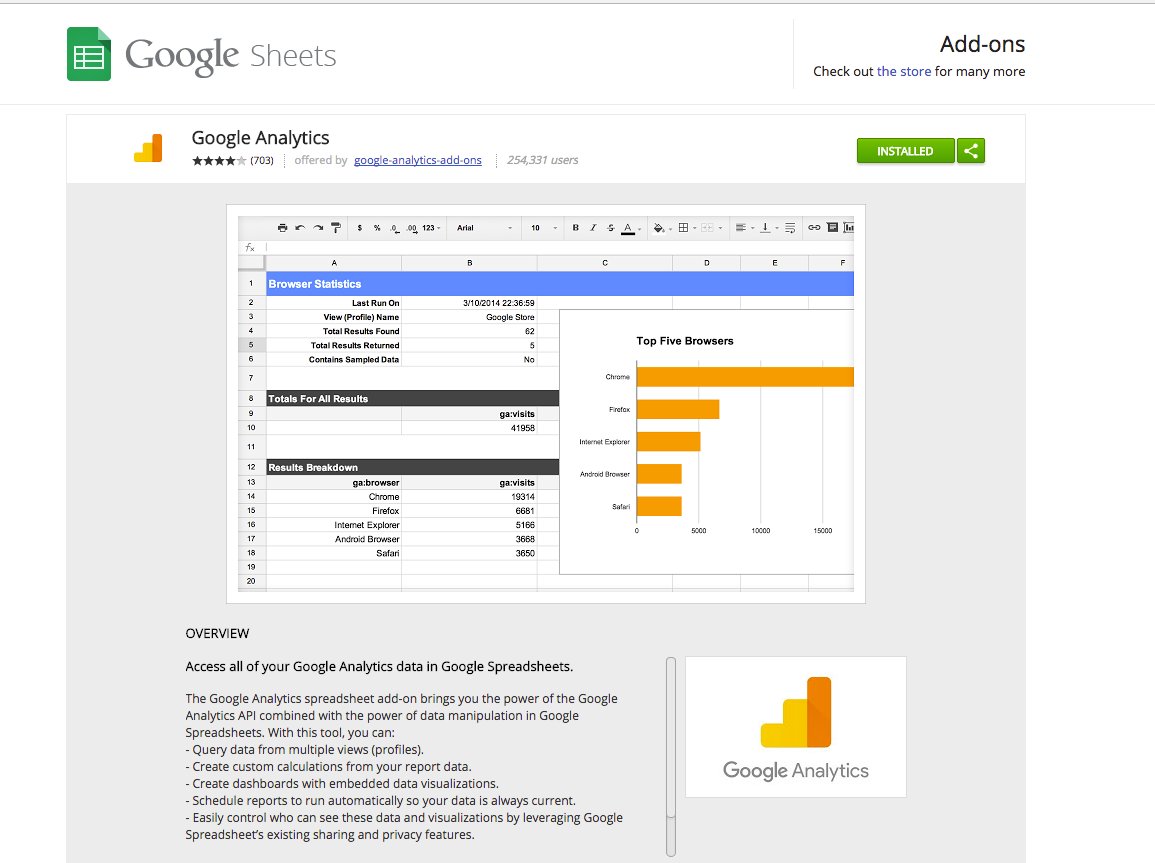Screen dimensions: 1155x863
Task: Click the Internet Explorer row label cell
Action: [334, 525]
